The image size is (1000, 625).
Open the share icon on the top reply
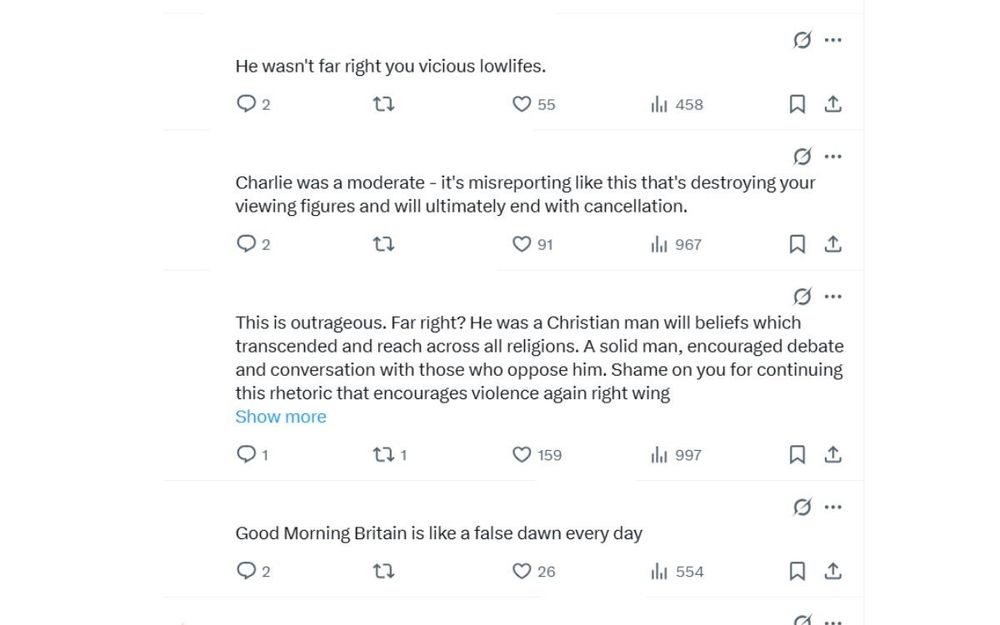tap(833, 104)
